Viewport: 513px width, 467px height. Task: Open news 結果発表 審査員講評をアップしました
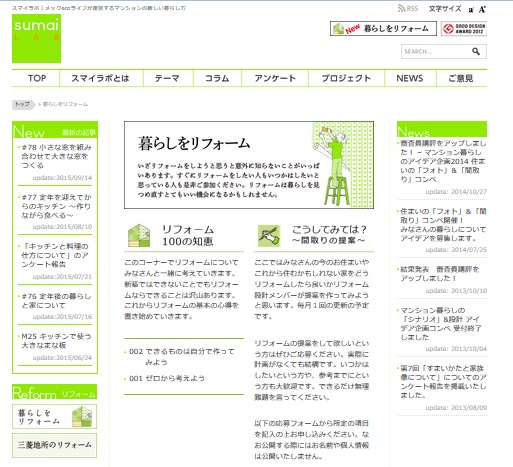click(440, 274)
